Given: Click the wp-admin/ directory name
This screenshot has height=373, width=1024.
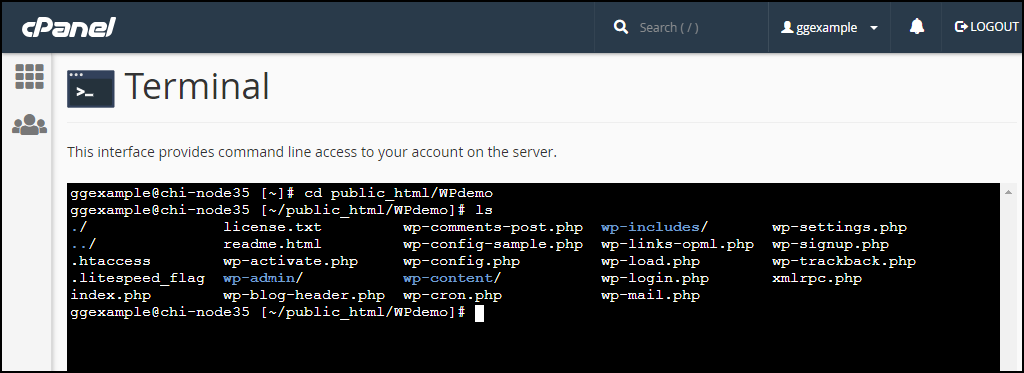Looking at the screenshot, I should [x=263, y=278].
